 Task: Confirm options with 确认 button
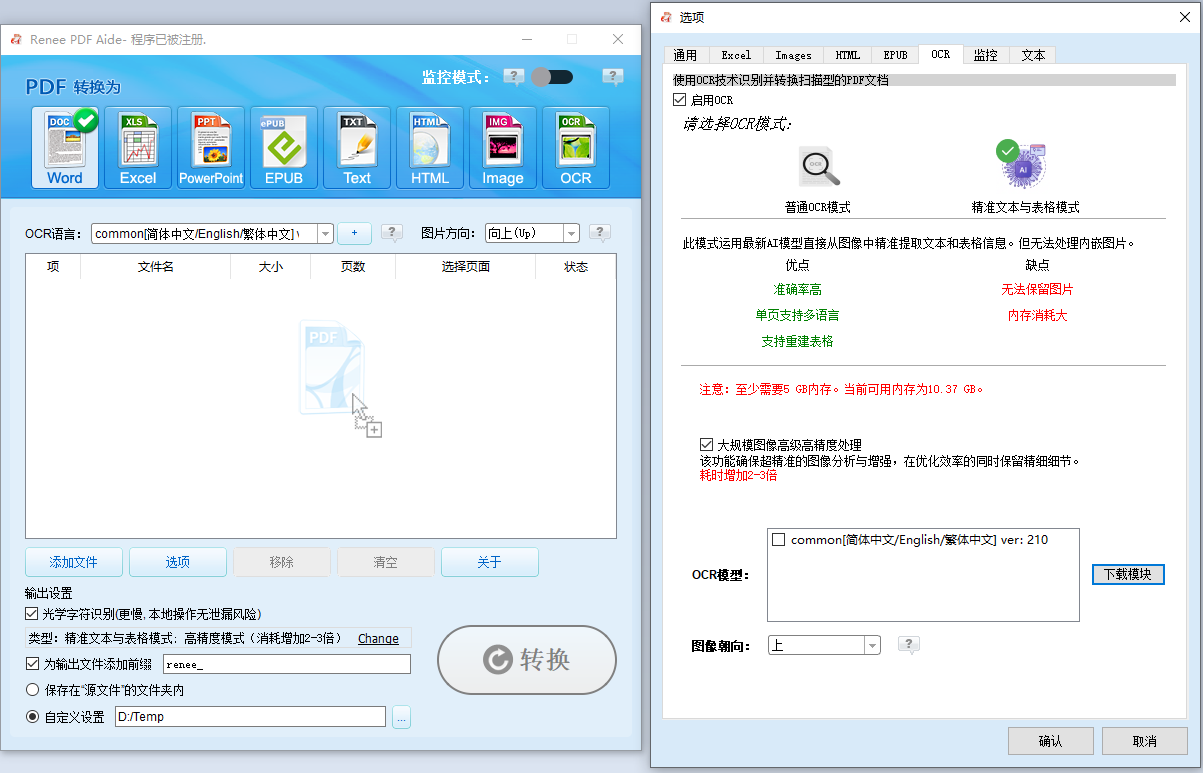point(1051,741)
